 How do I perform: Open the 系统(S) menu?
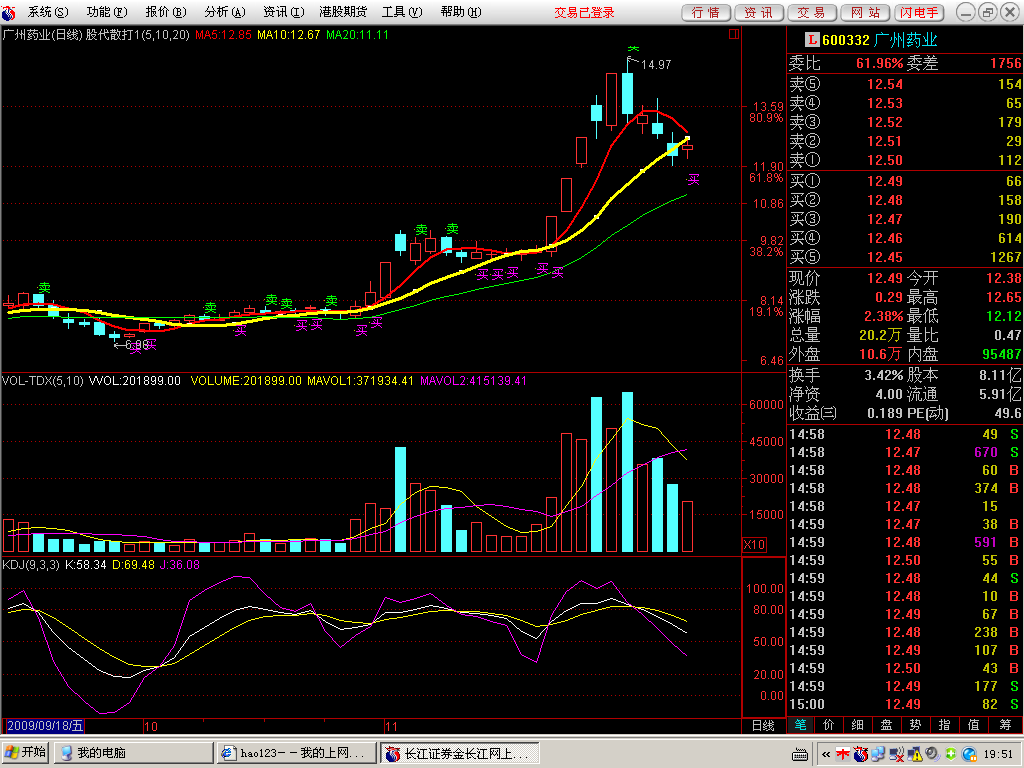point(48,12)
